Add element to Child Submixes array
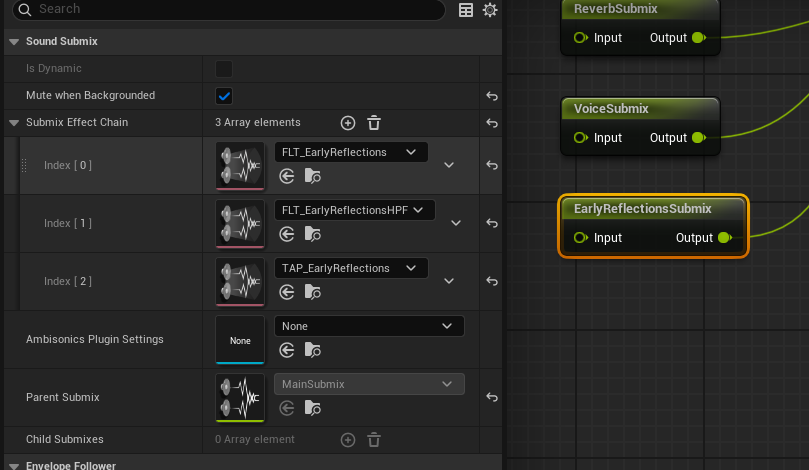Screen dimensions: 809x470 [x=348, y=440]
